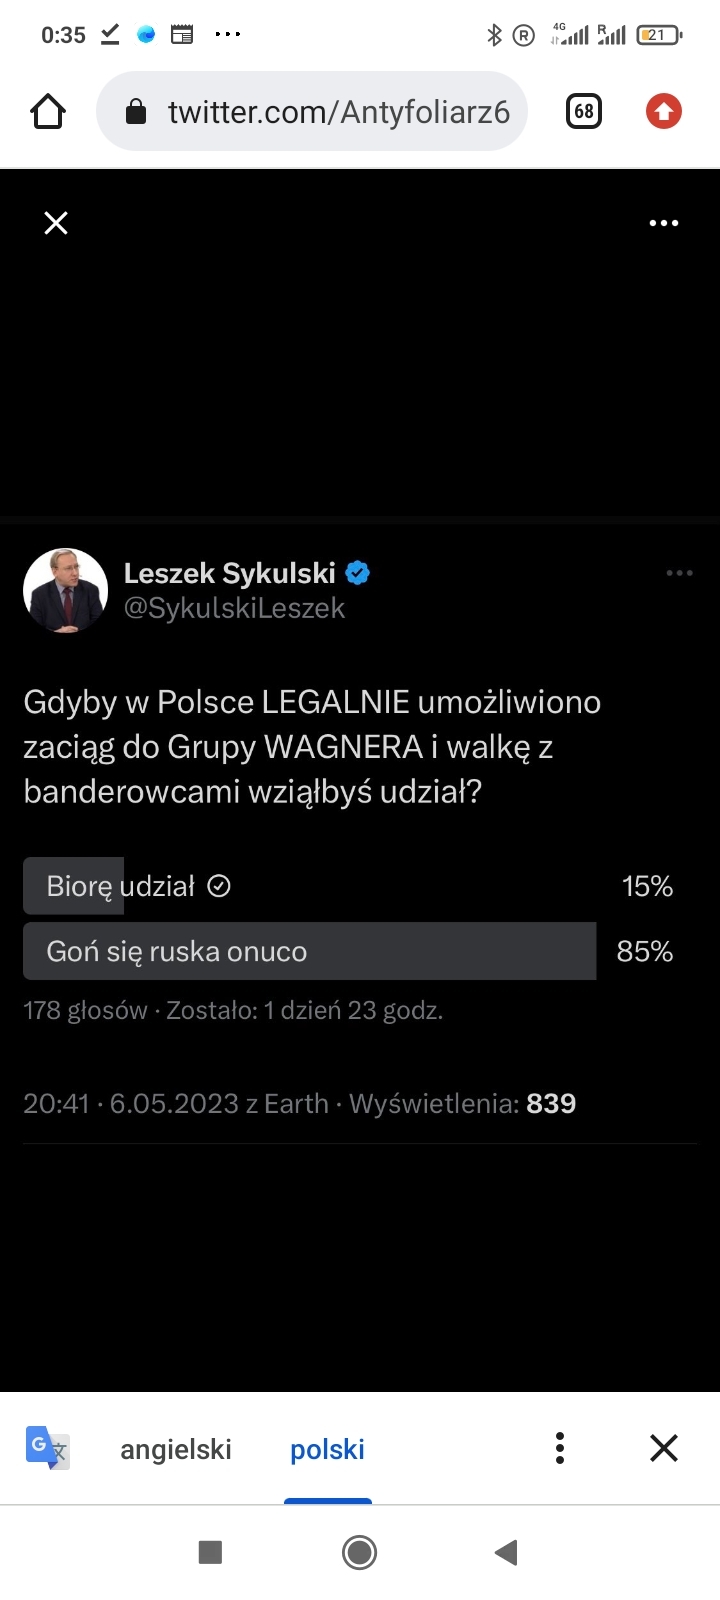Tap the browser home icon
The width and height of the screenshot is (720, 1600).
[48, 112]
